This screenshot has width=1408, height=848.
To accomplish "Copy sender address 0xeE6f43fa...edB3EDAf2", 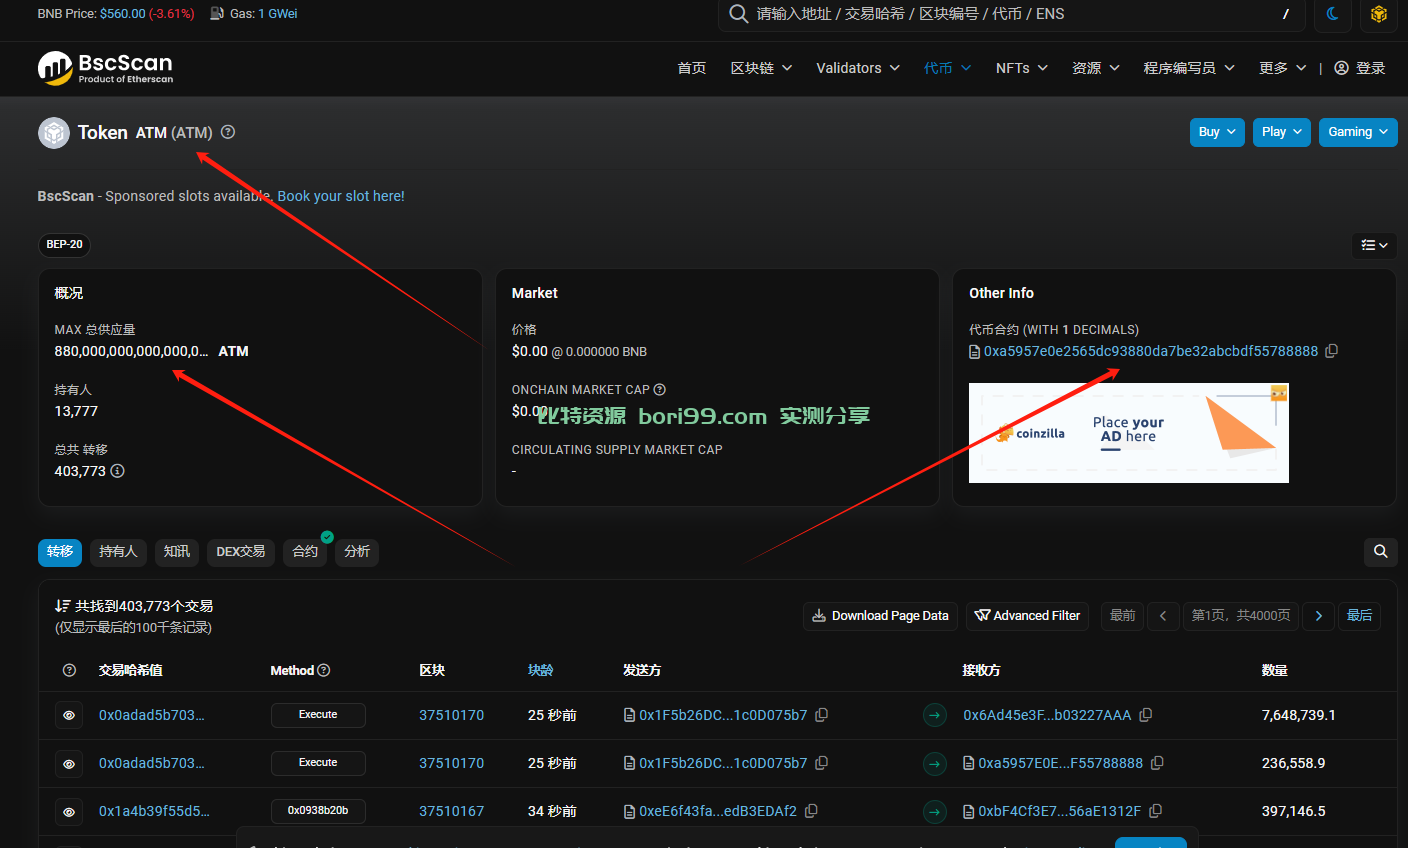I will pos(811,811).
